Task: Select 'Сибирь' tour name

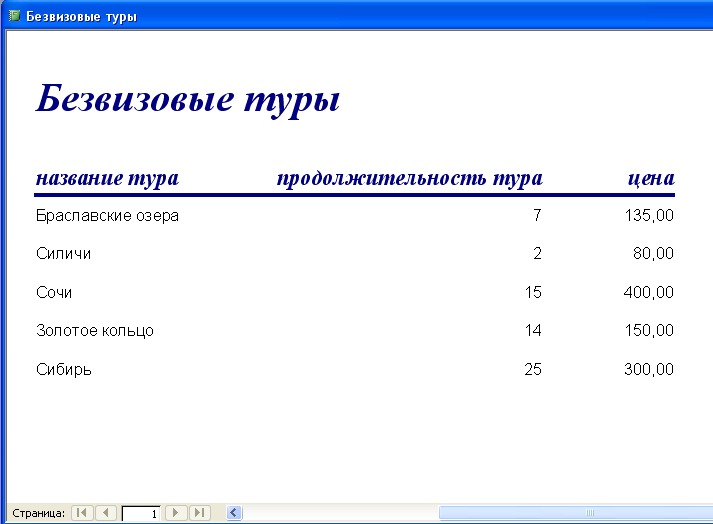Action: pyautogui.click(x=64, y=369)
